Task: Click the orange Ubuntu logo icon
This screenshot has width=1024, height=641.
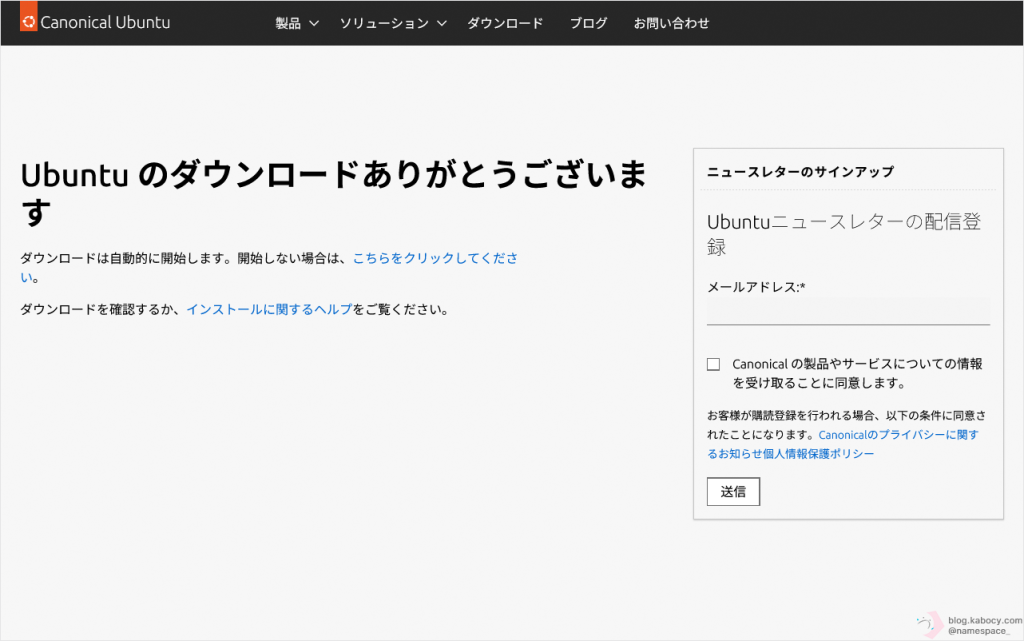Action: coord(27,22)
